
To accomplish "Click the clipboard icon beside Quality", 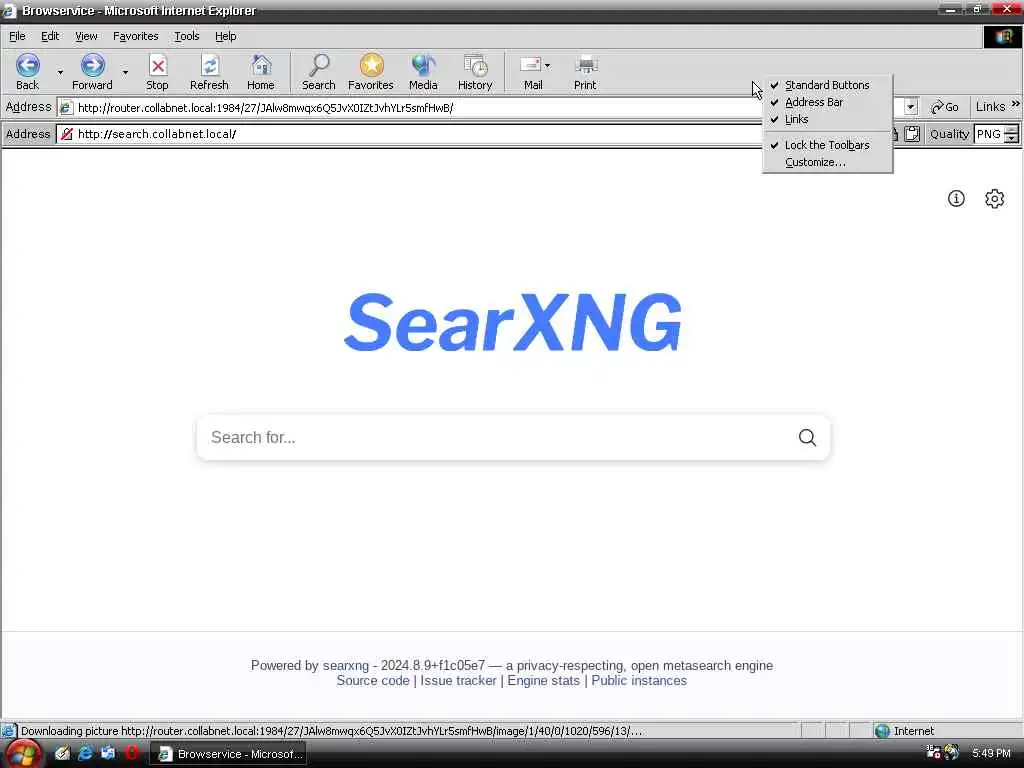I will tap(912, 134).
